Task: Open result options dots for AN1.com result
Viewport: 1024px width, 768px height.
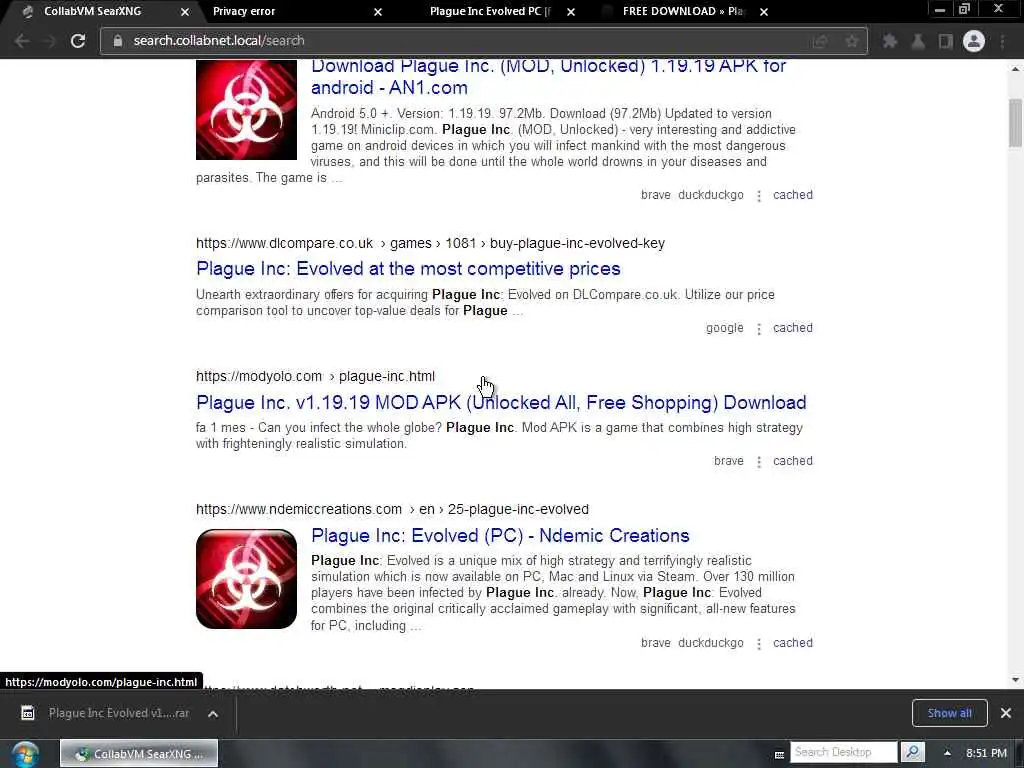Action: (x=758, y=195)
